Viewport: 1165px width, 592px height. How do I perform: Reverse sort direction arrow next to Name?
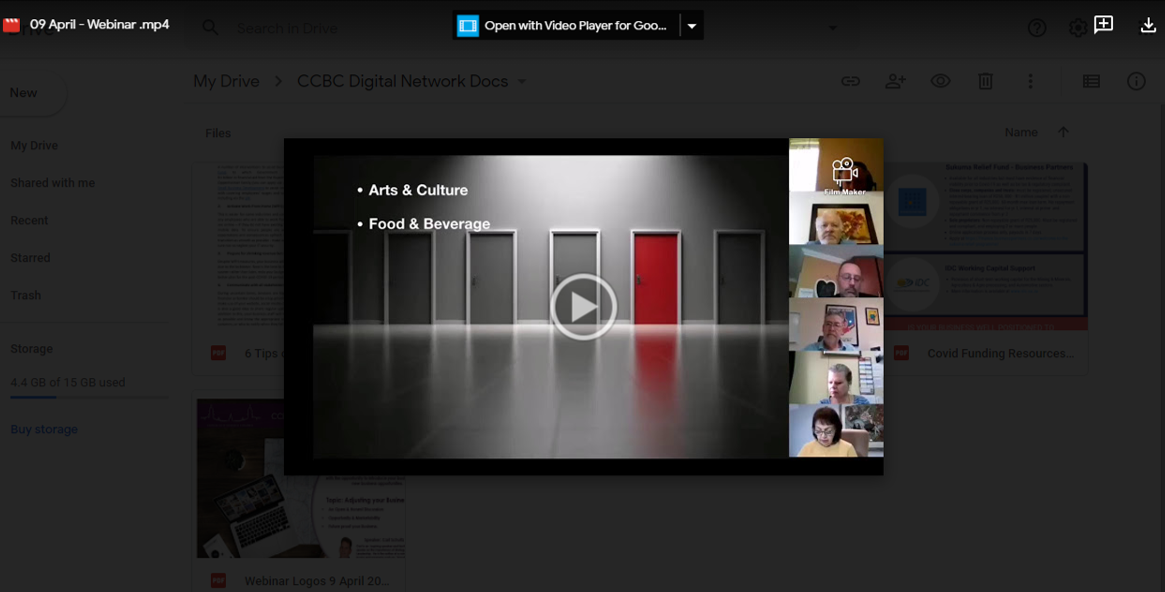(x=1063, y=132)
